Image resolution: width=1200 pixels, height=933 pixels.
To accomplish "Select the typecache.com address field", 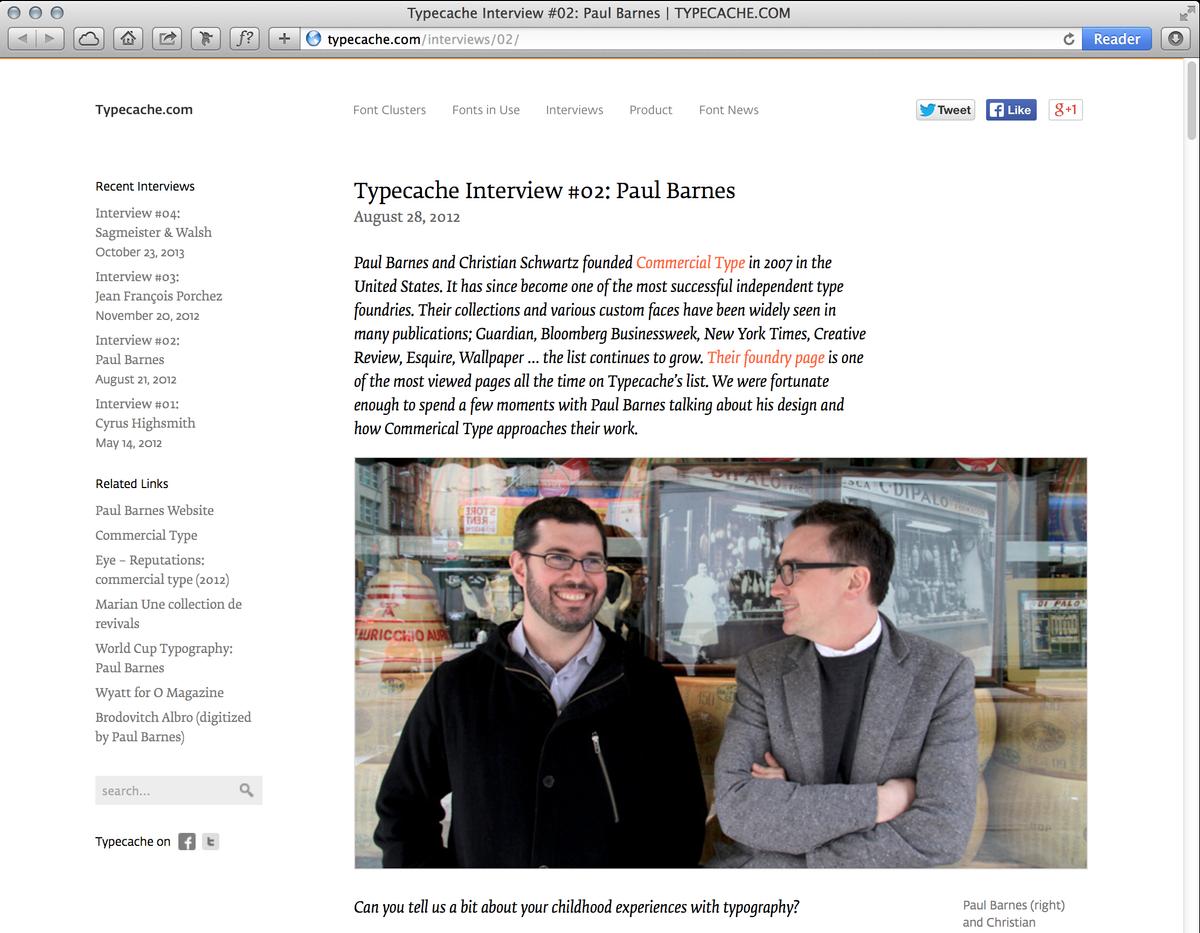I will coord(690,39).
